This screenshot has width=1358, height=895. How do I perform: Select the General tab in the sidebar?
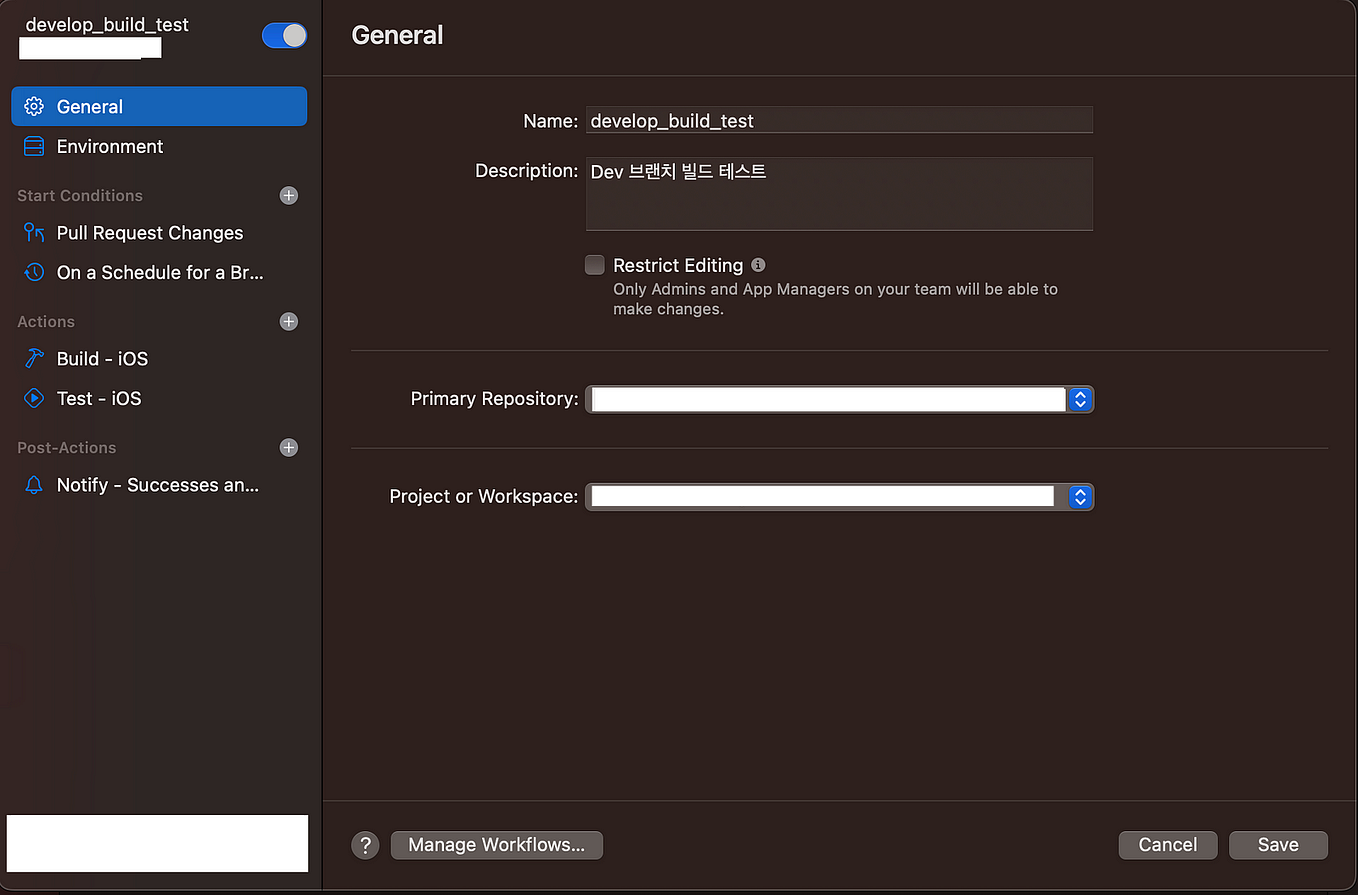click(x=90, y=106)
